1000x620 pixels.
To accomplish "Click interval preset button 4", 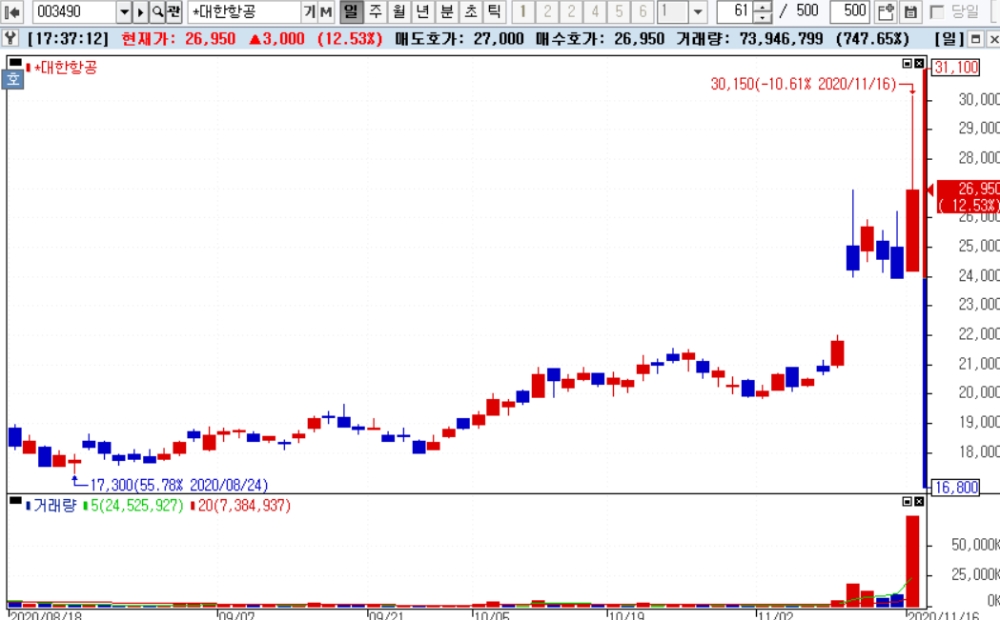I will [594, 11].
